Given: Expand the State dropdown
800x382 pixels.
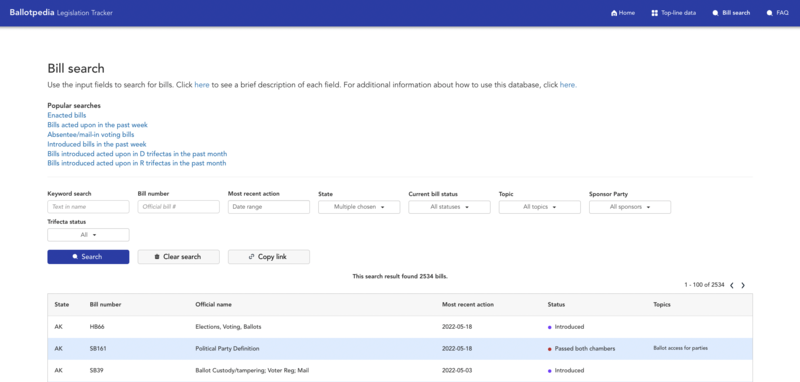Looking at the screenshot, I should 359,207.
